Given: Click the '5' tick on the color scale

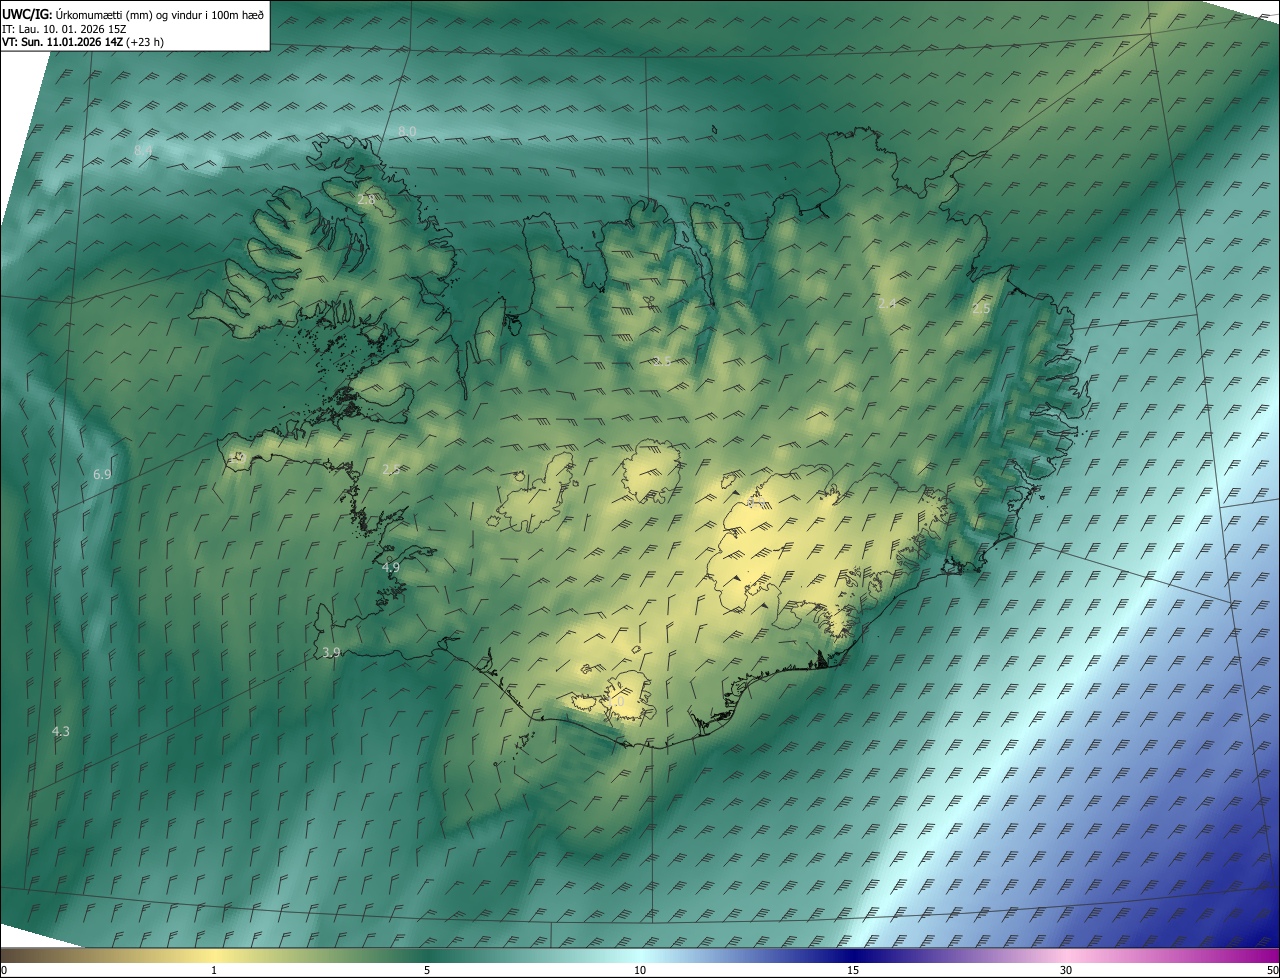Looking at the screenshot, I should coord(427,970).
